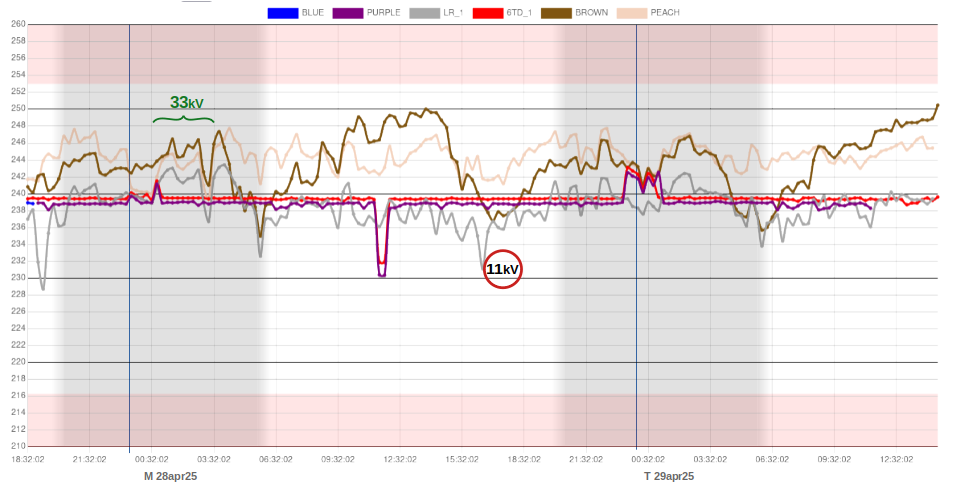The height and width of the screenshot is (494, 958).
Task: Click the 220 y-axis value
Action: (x=18, y=362)
